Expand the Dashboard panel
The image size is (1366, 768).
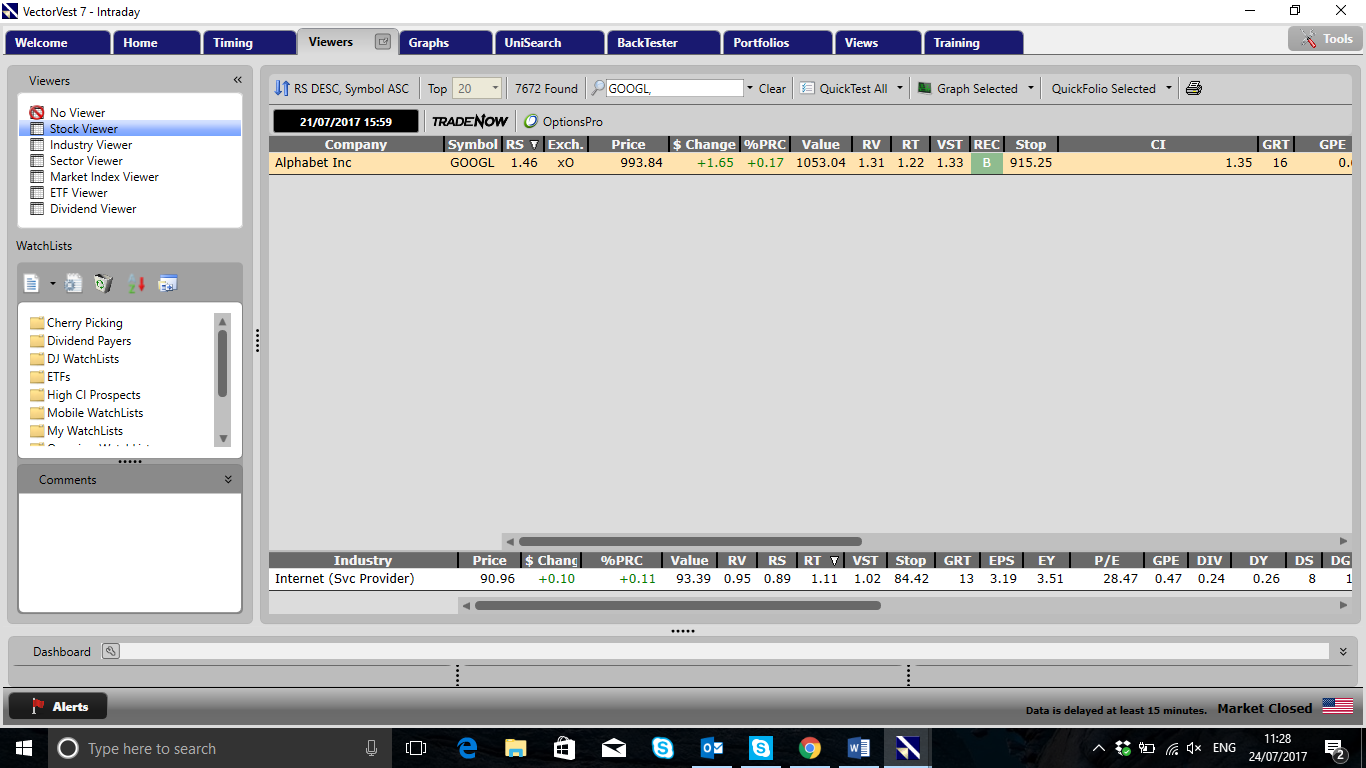click(x=1343, y=651)
